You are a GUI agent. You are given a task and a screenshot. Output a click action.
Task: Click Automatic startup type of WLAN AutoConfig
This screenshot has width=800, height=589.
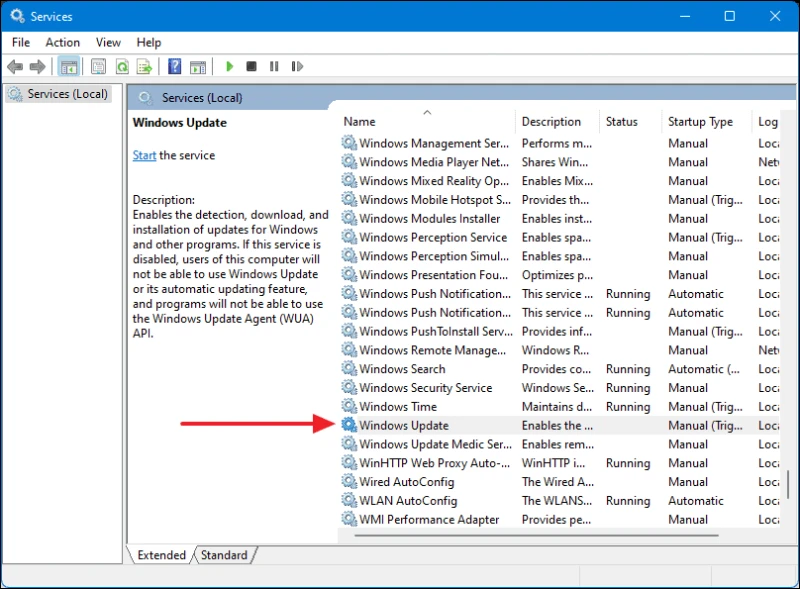click(x=696, y=501)
